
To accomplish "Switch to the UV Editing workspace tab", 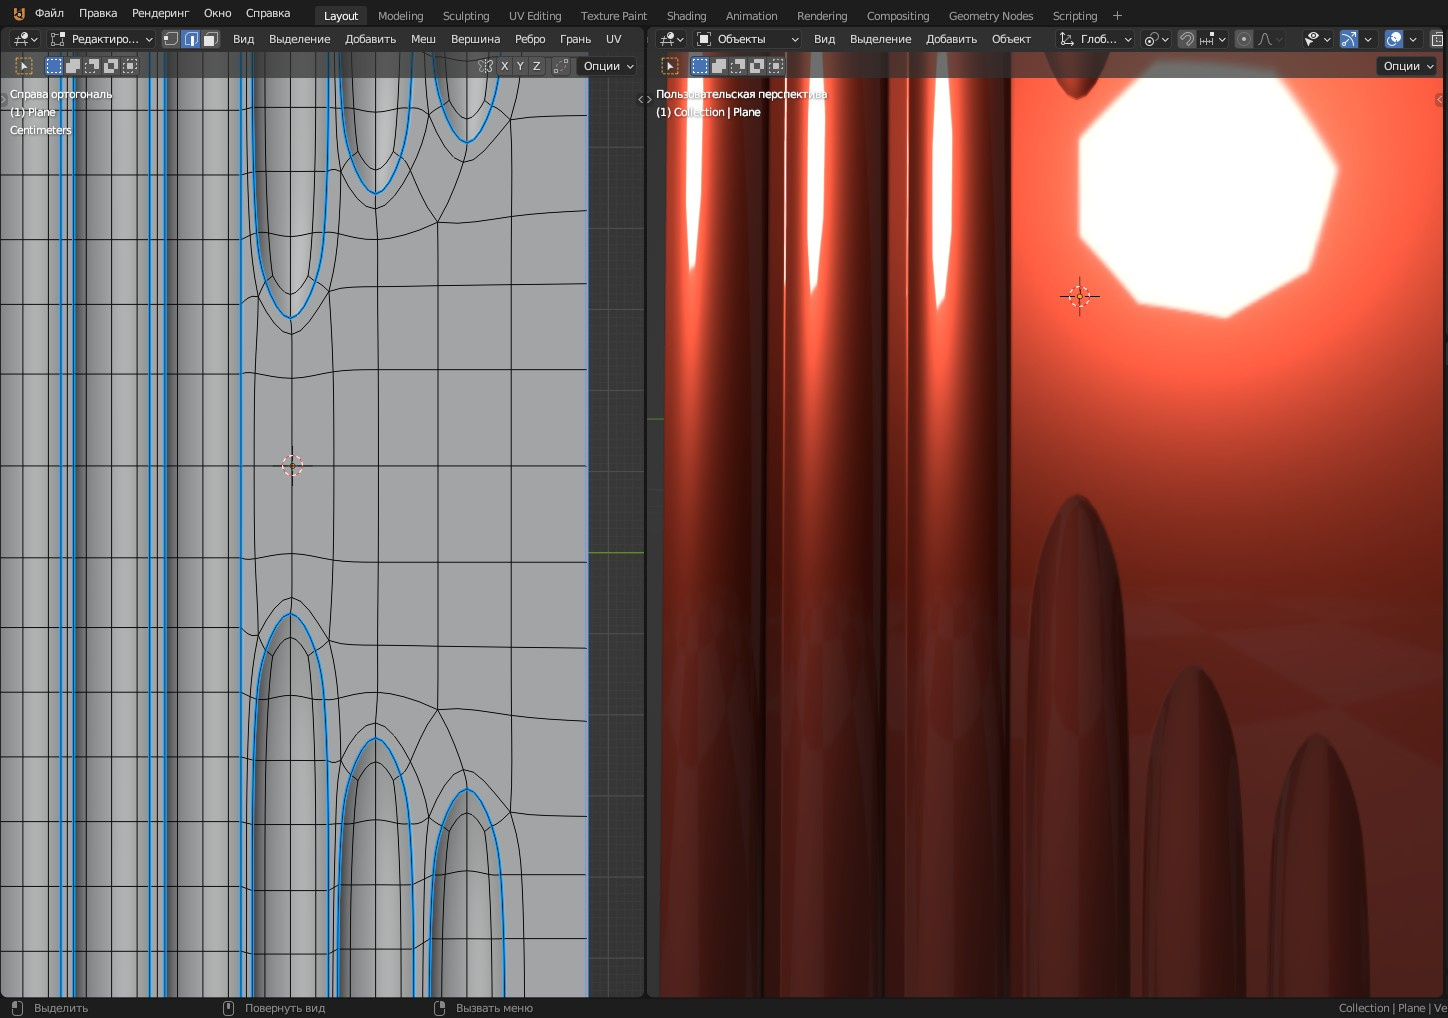I will coord(535,16).
